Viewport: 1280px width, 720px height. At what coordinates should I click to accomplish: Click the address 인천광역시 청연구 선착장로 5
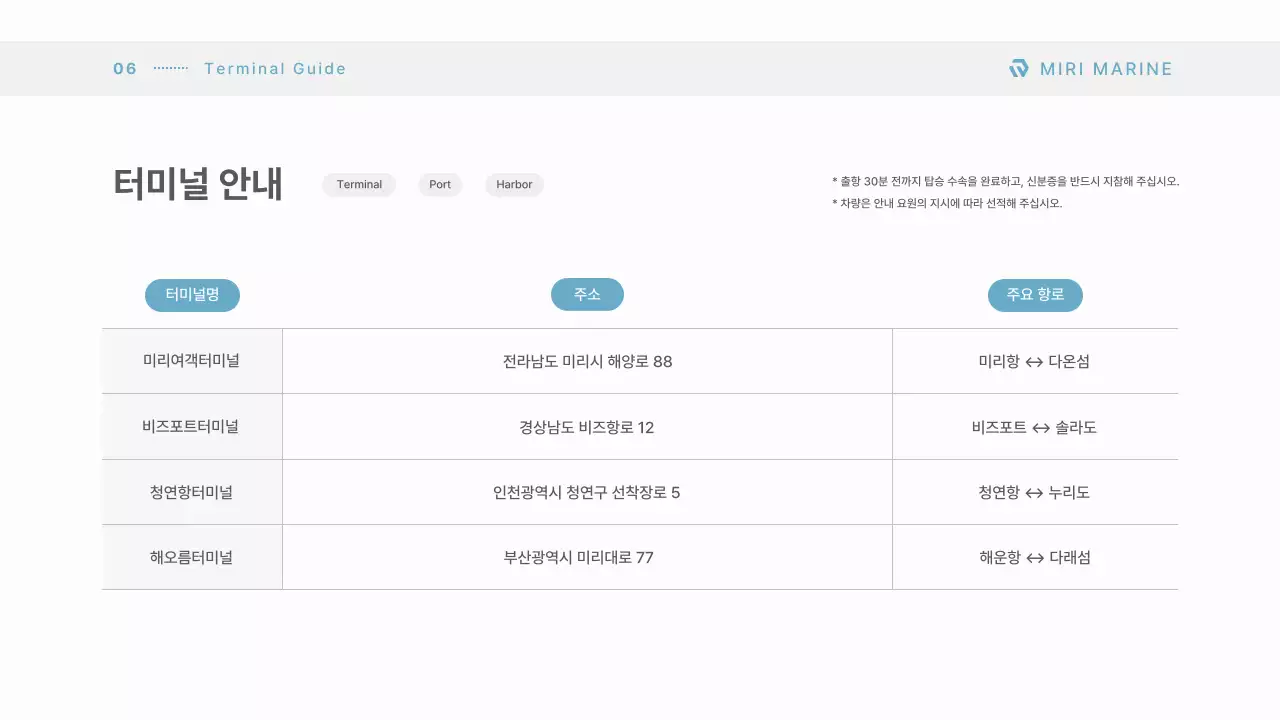pos(587,492)
